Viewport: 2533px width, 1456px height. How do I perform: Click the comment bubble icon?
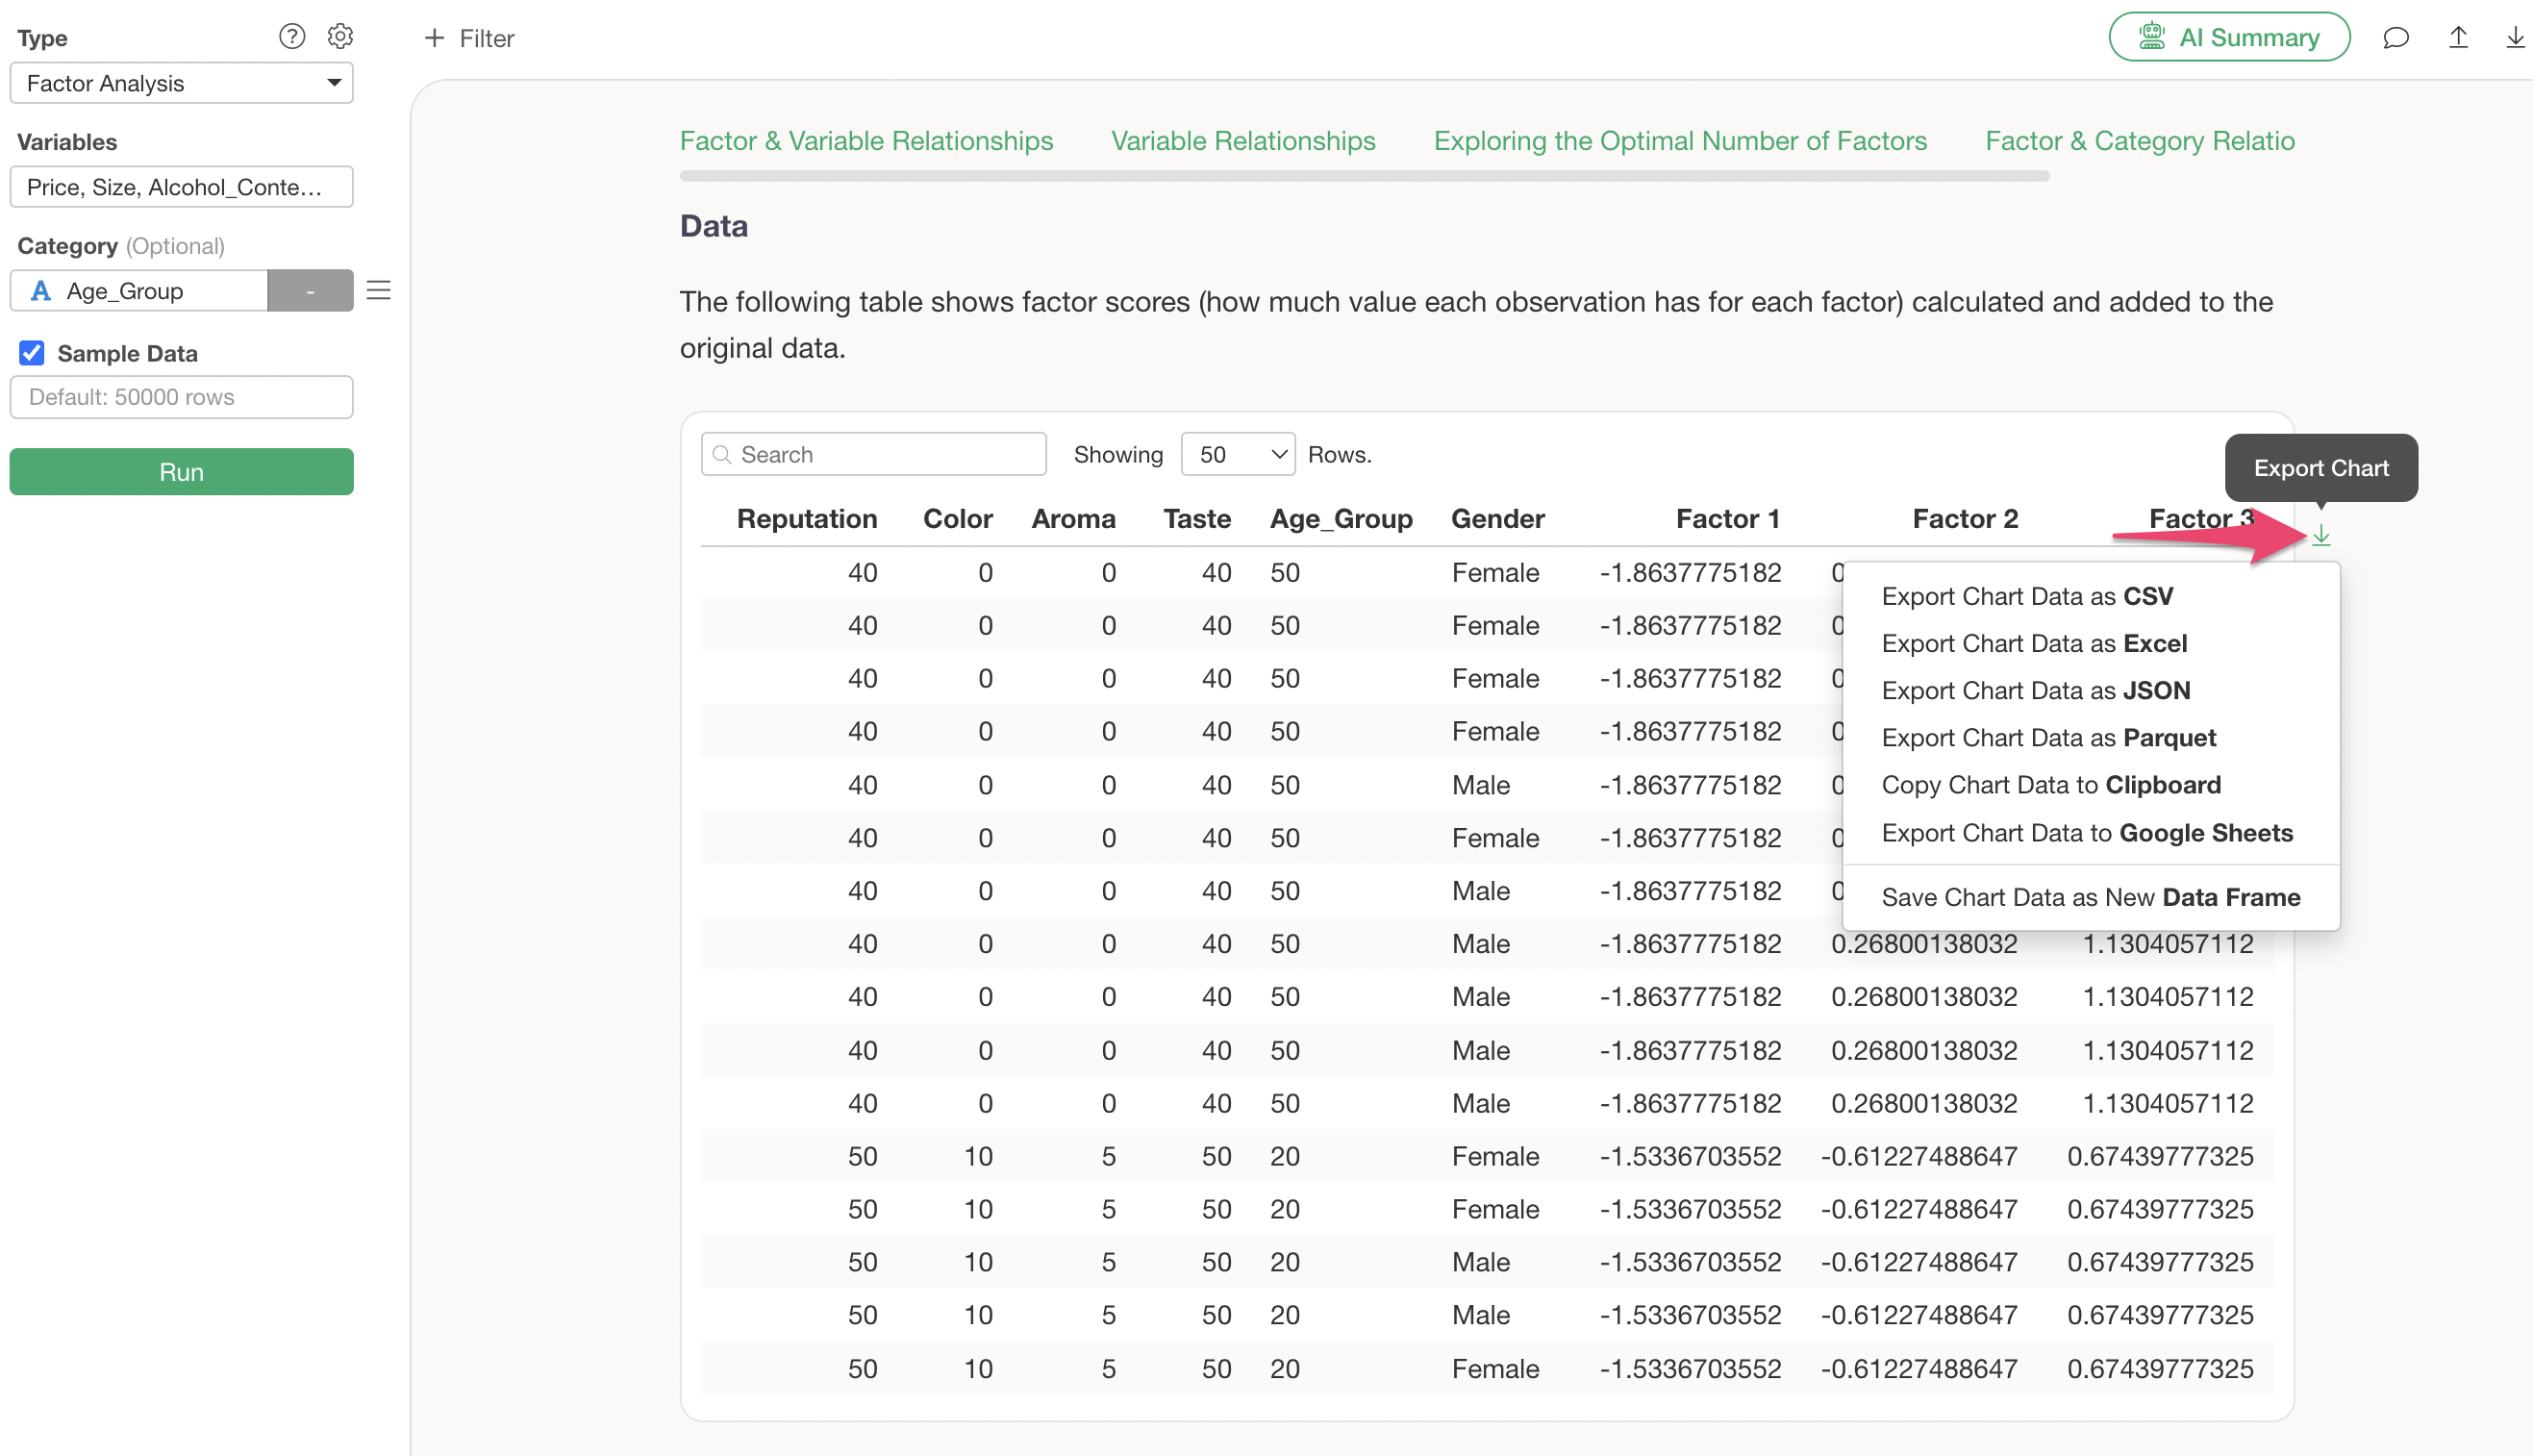[2395, 38]
